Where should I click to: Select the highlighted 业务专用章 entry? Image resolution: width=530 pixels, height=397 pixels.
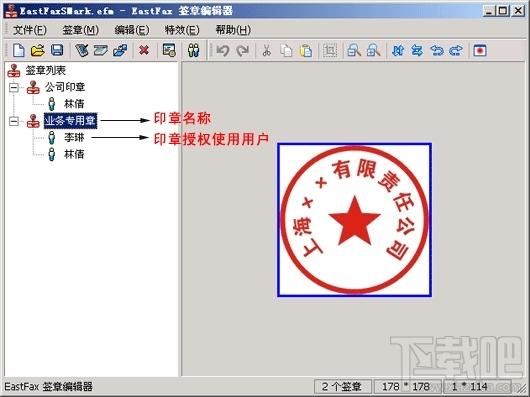(x=71, y=121)
